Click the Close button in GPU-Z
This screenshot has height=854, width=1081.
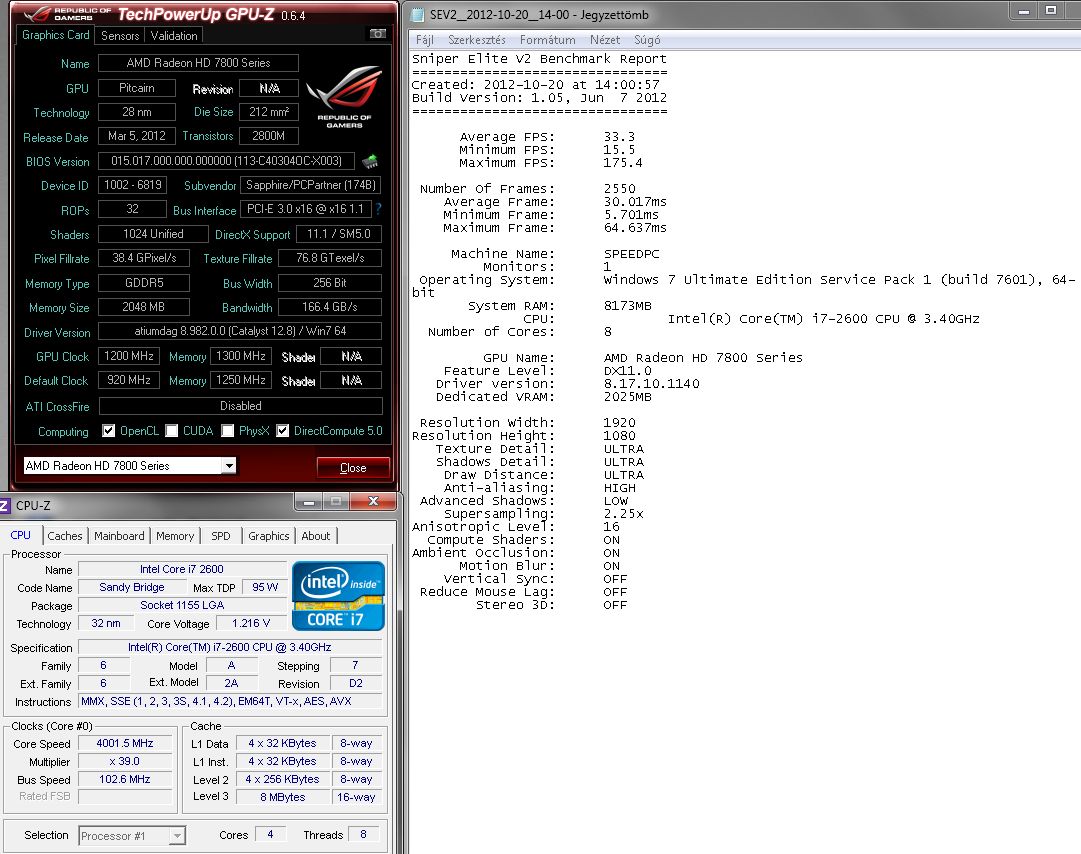[353, 467]
